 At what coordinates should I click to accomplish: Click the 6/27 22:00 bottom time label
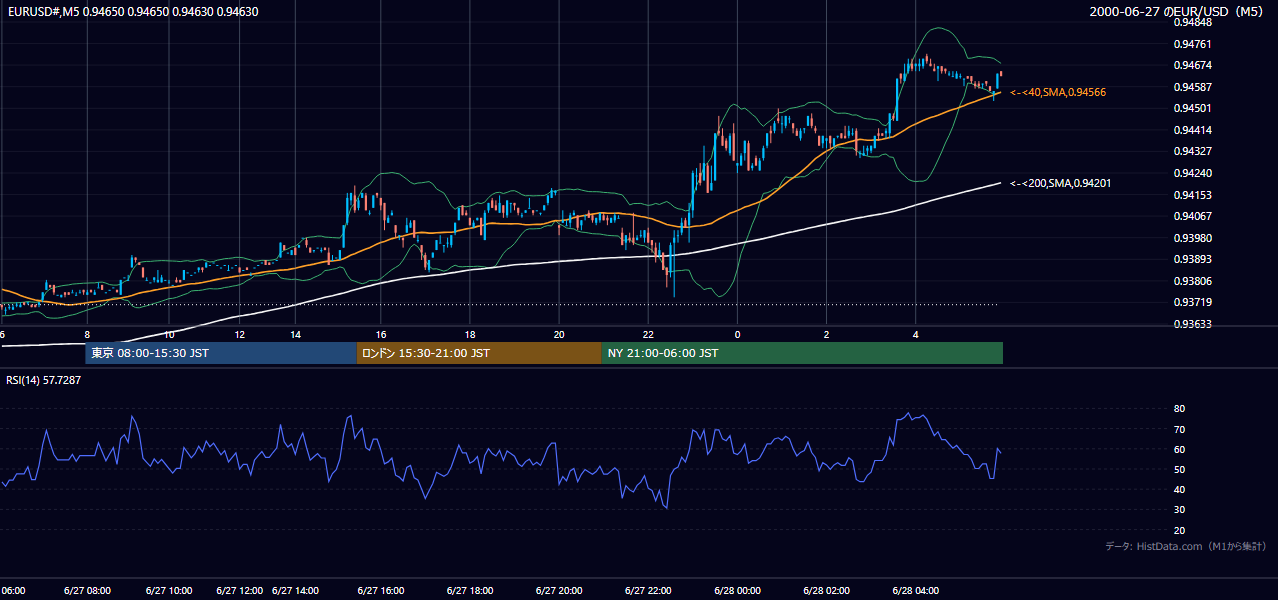[647, 590]
